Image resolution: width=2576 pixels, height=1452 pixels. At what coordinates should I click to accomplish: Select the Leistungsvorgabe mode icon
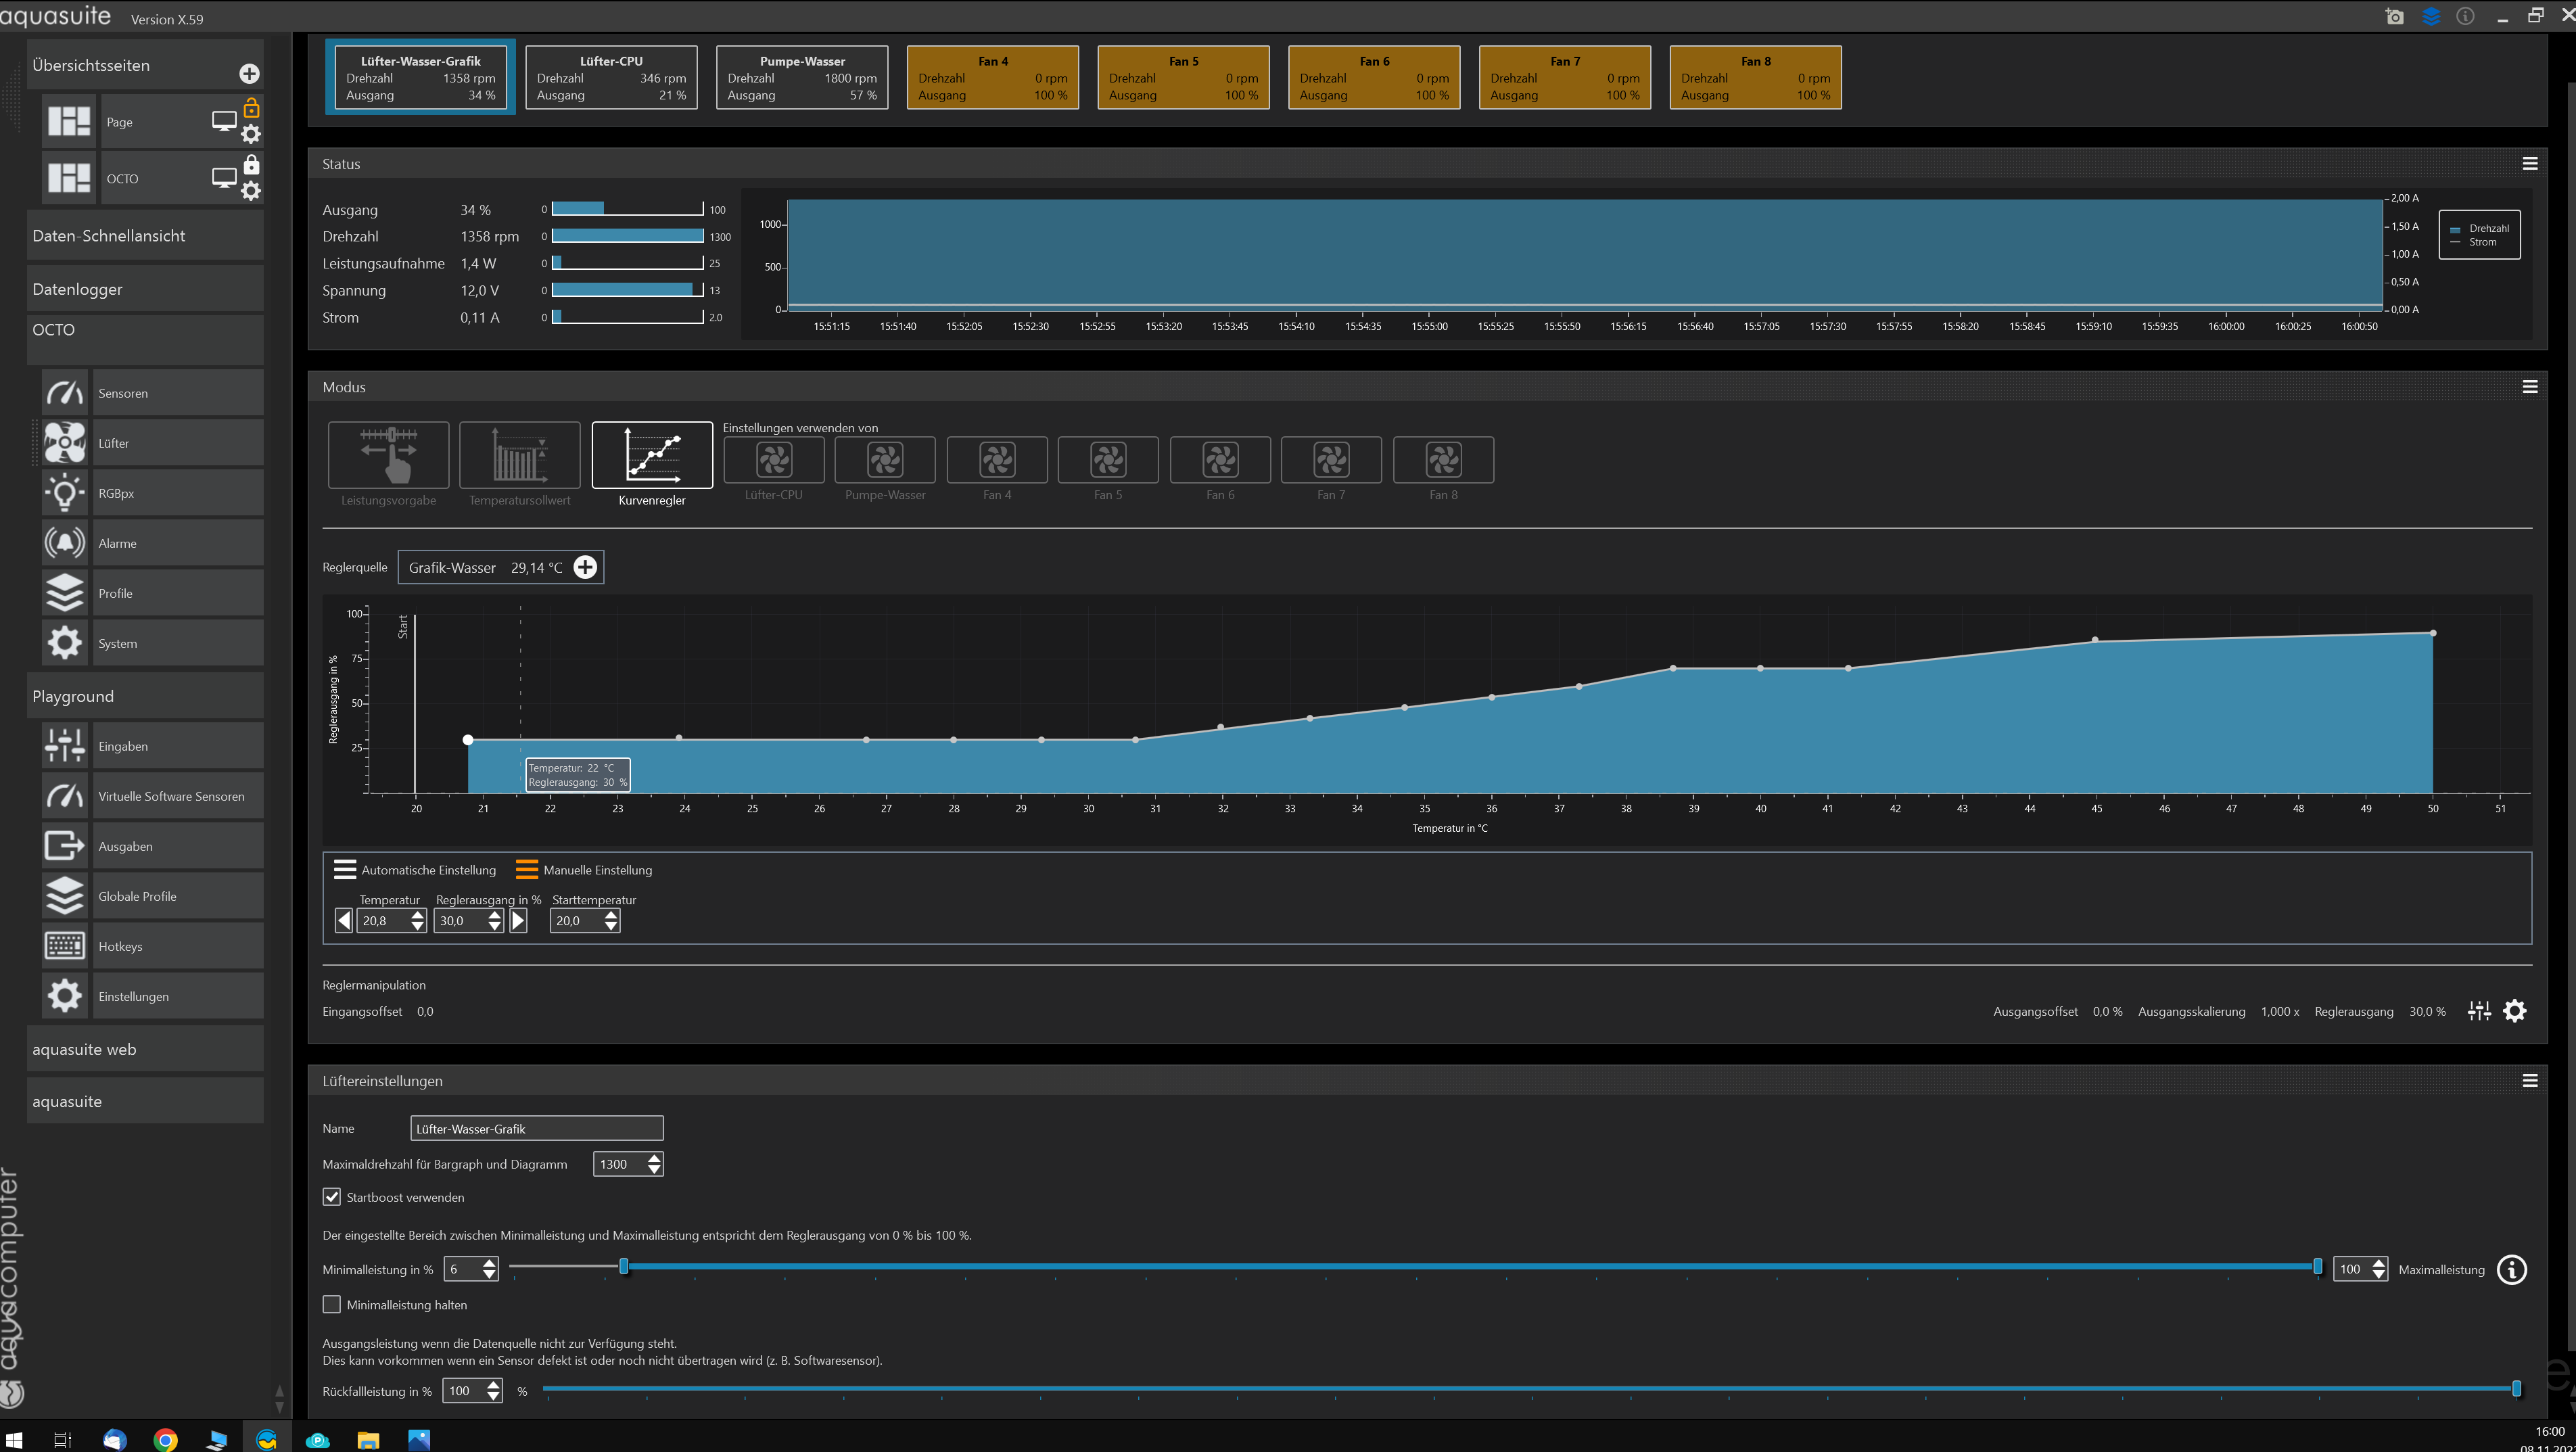pyautogui.click(x=388, y=455)
